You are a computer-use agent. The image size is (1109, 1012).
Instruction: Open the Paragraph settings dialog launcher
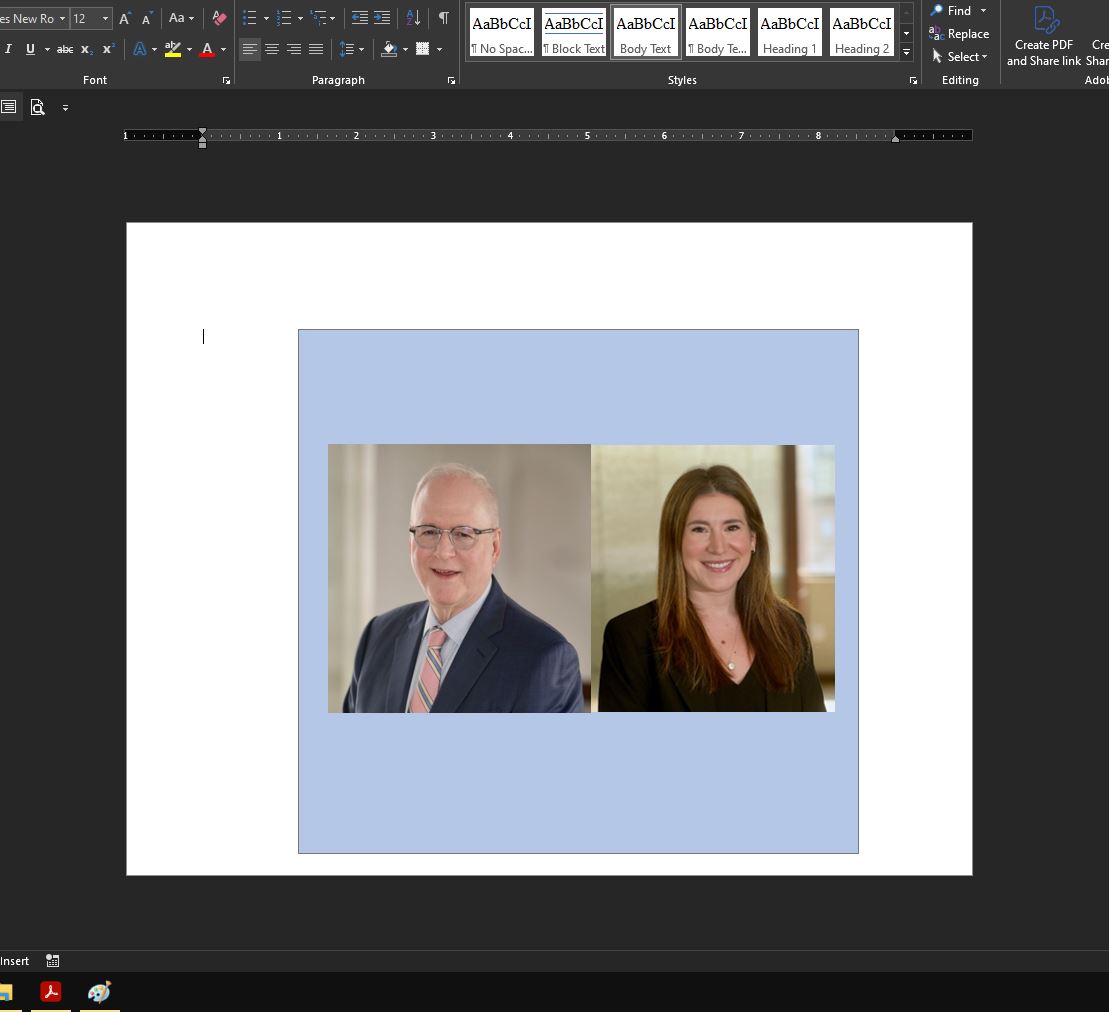pyautogui.click(x=452, y=80)
